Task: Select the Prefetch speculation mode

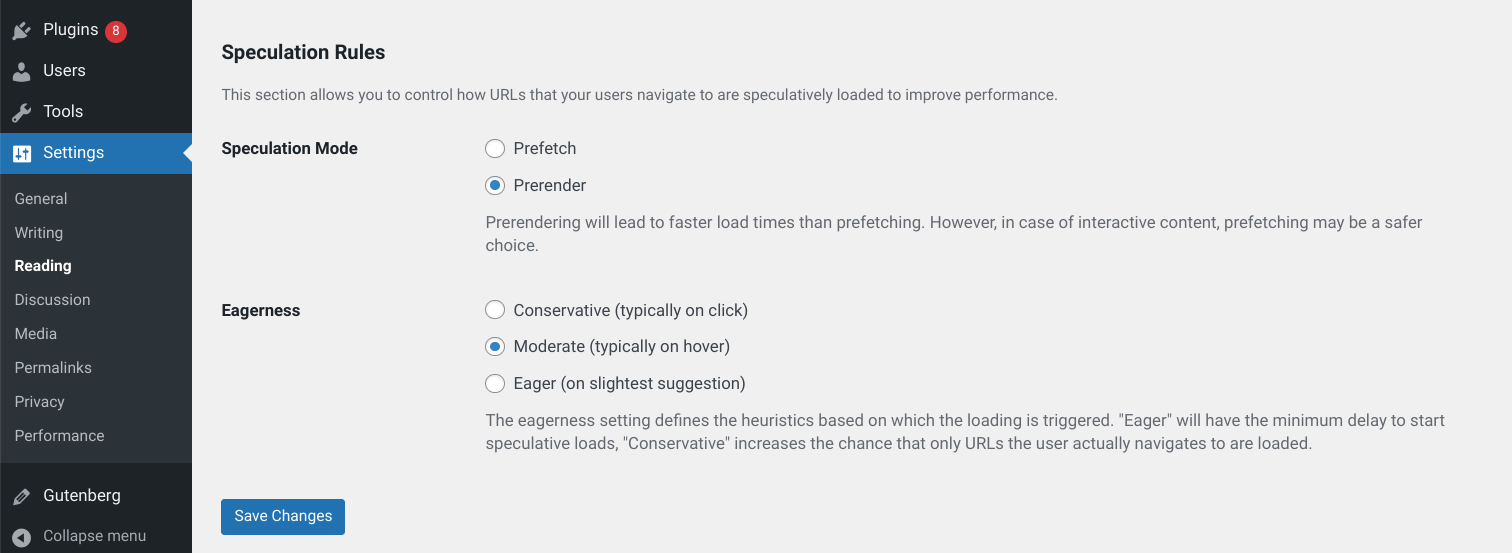Action: click(x=495, y=149)
